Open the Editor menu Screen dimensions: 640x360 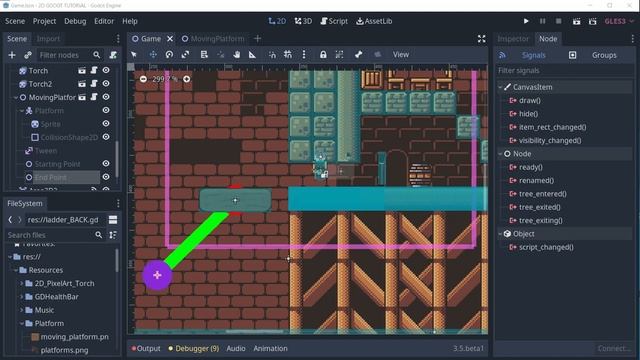tap(104, 21)
